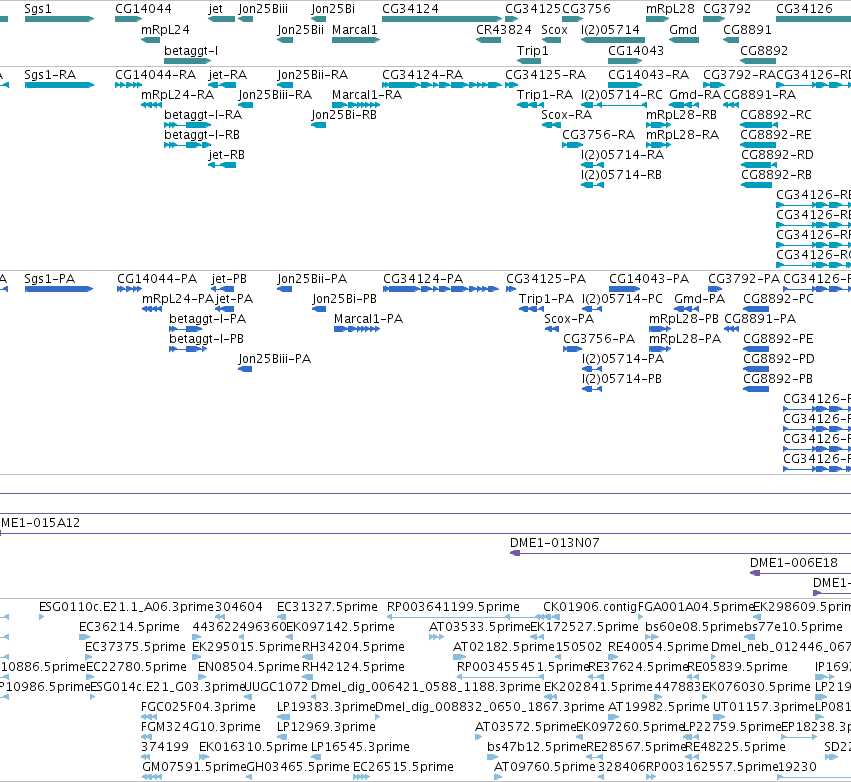Select the Gmd gene label
This screenshot has width=851, height=782.
(x=683, y=30)
